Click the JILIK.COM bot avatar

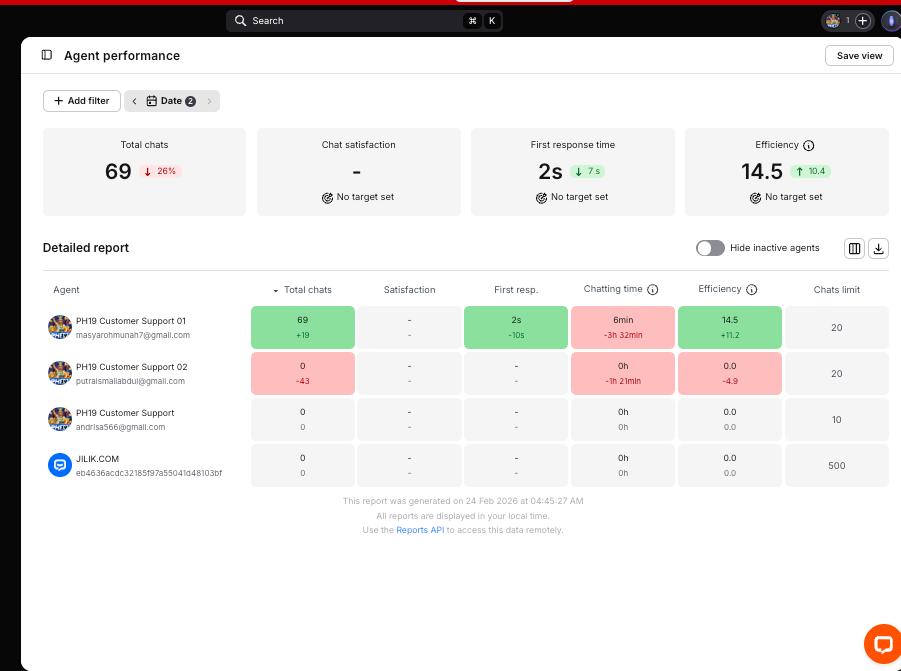coord(60,465)
